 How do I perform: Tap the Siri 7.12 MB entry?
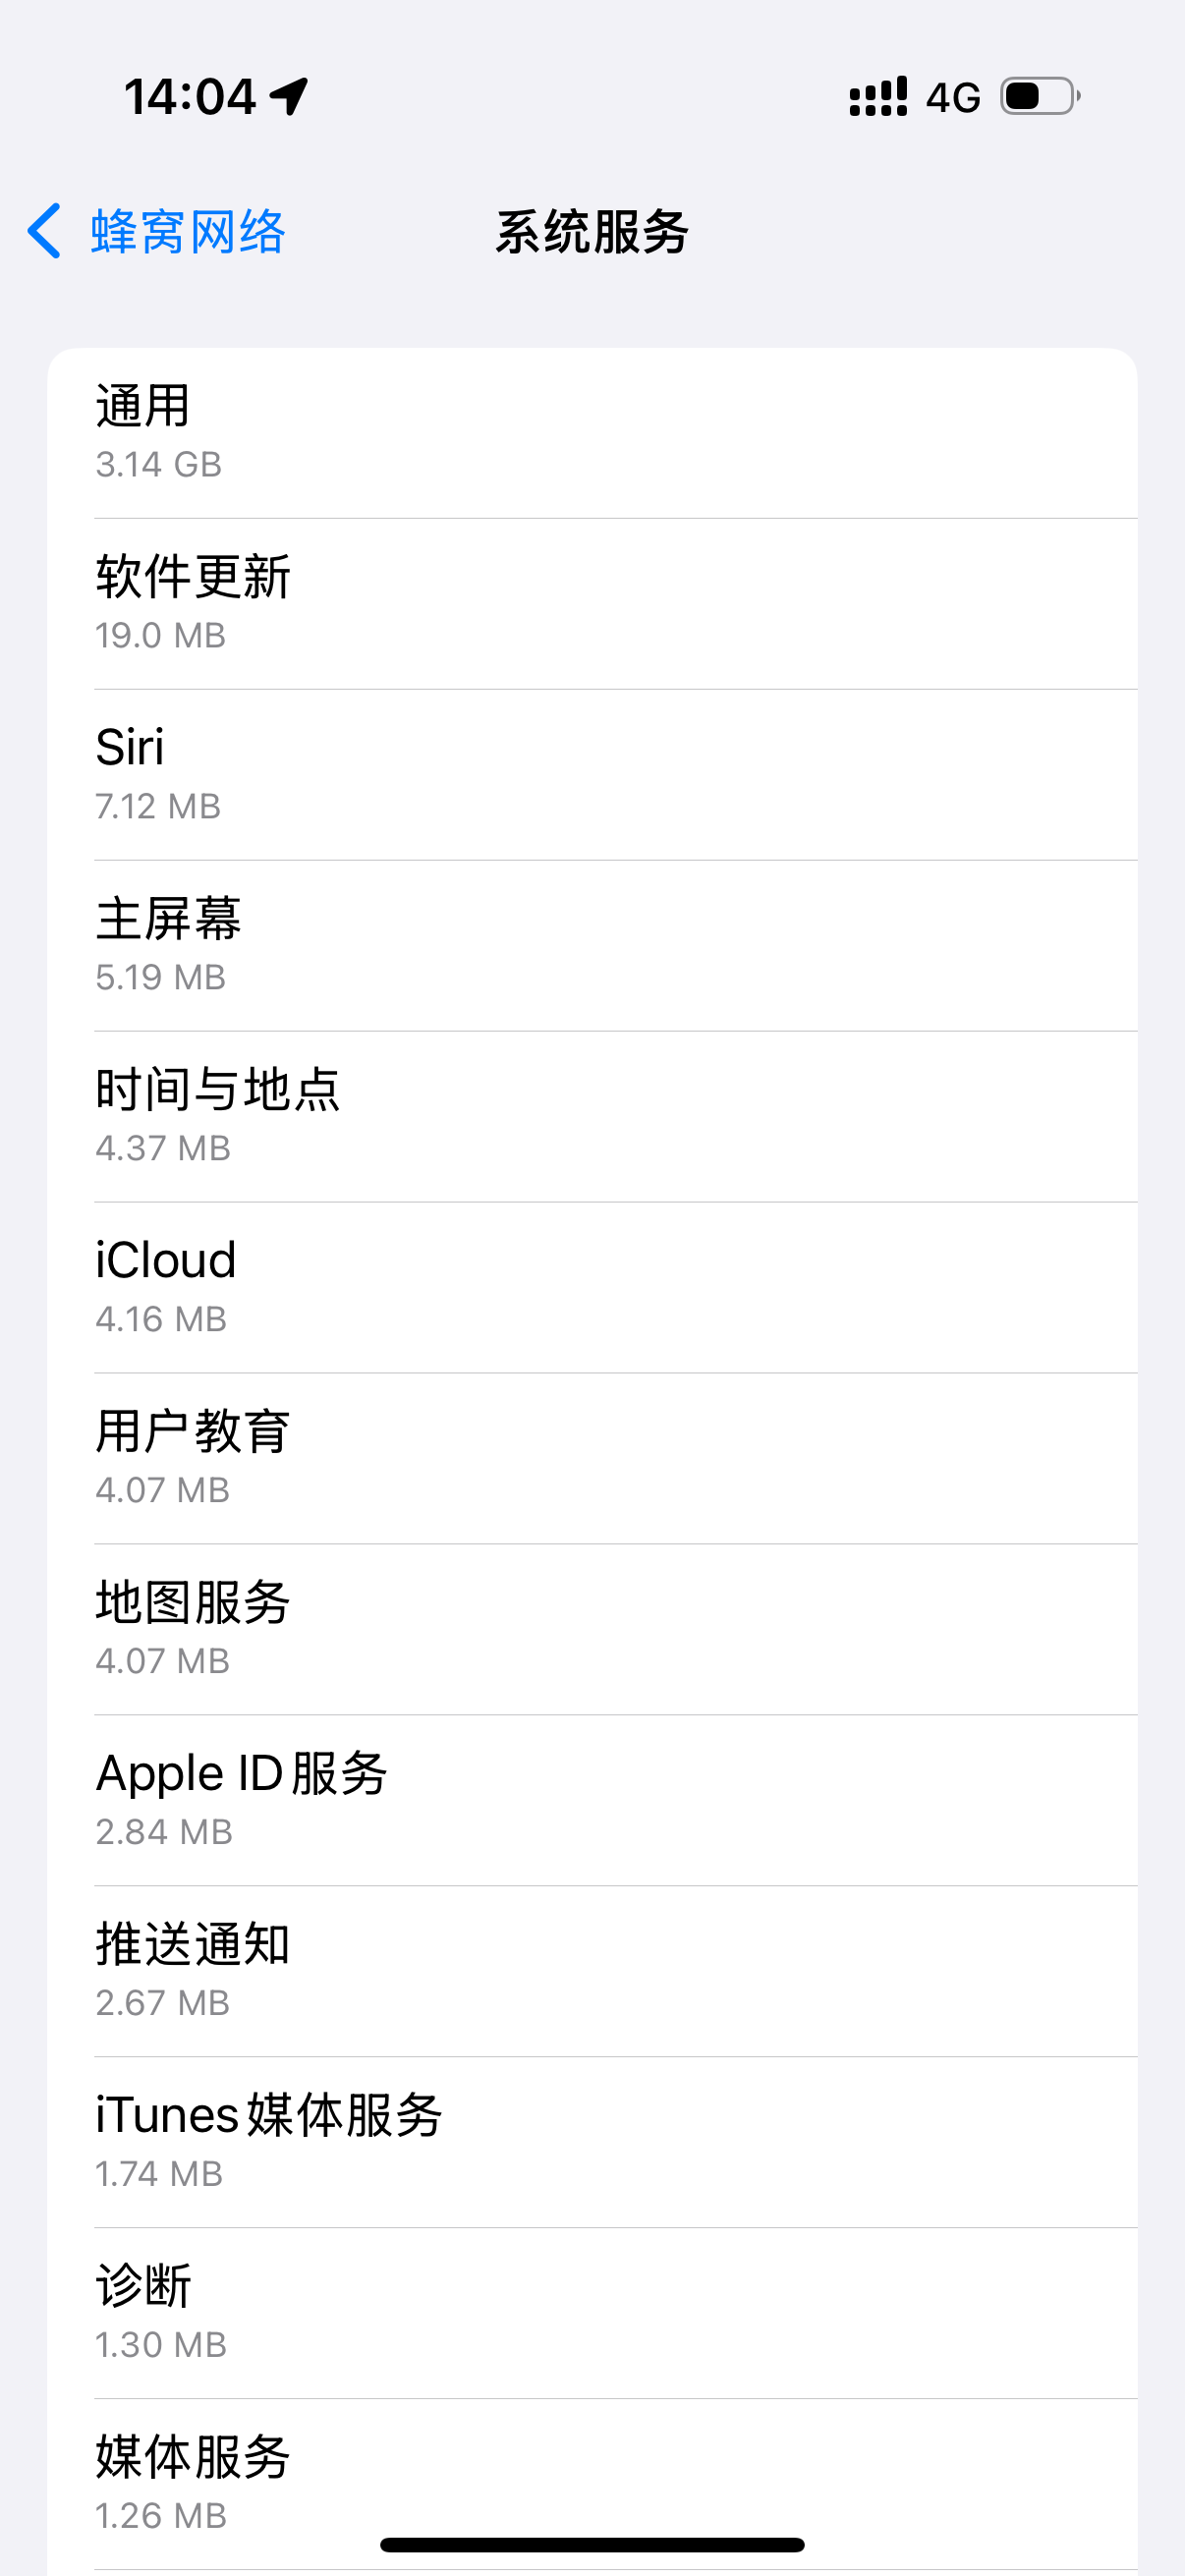592,775
